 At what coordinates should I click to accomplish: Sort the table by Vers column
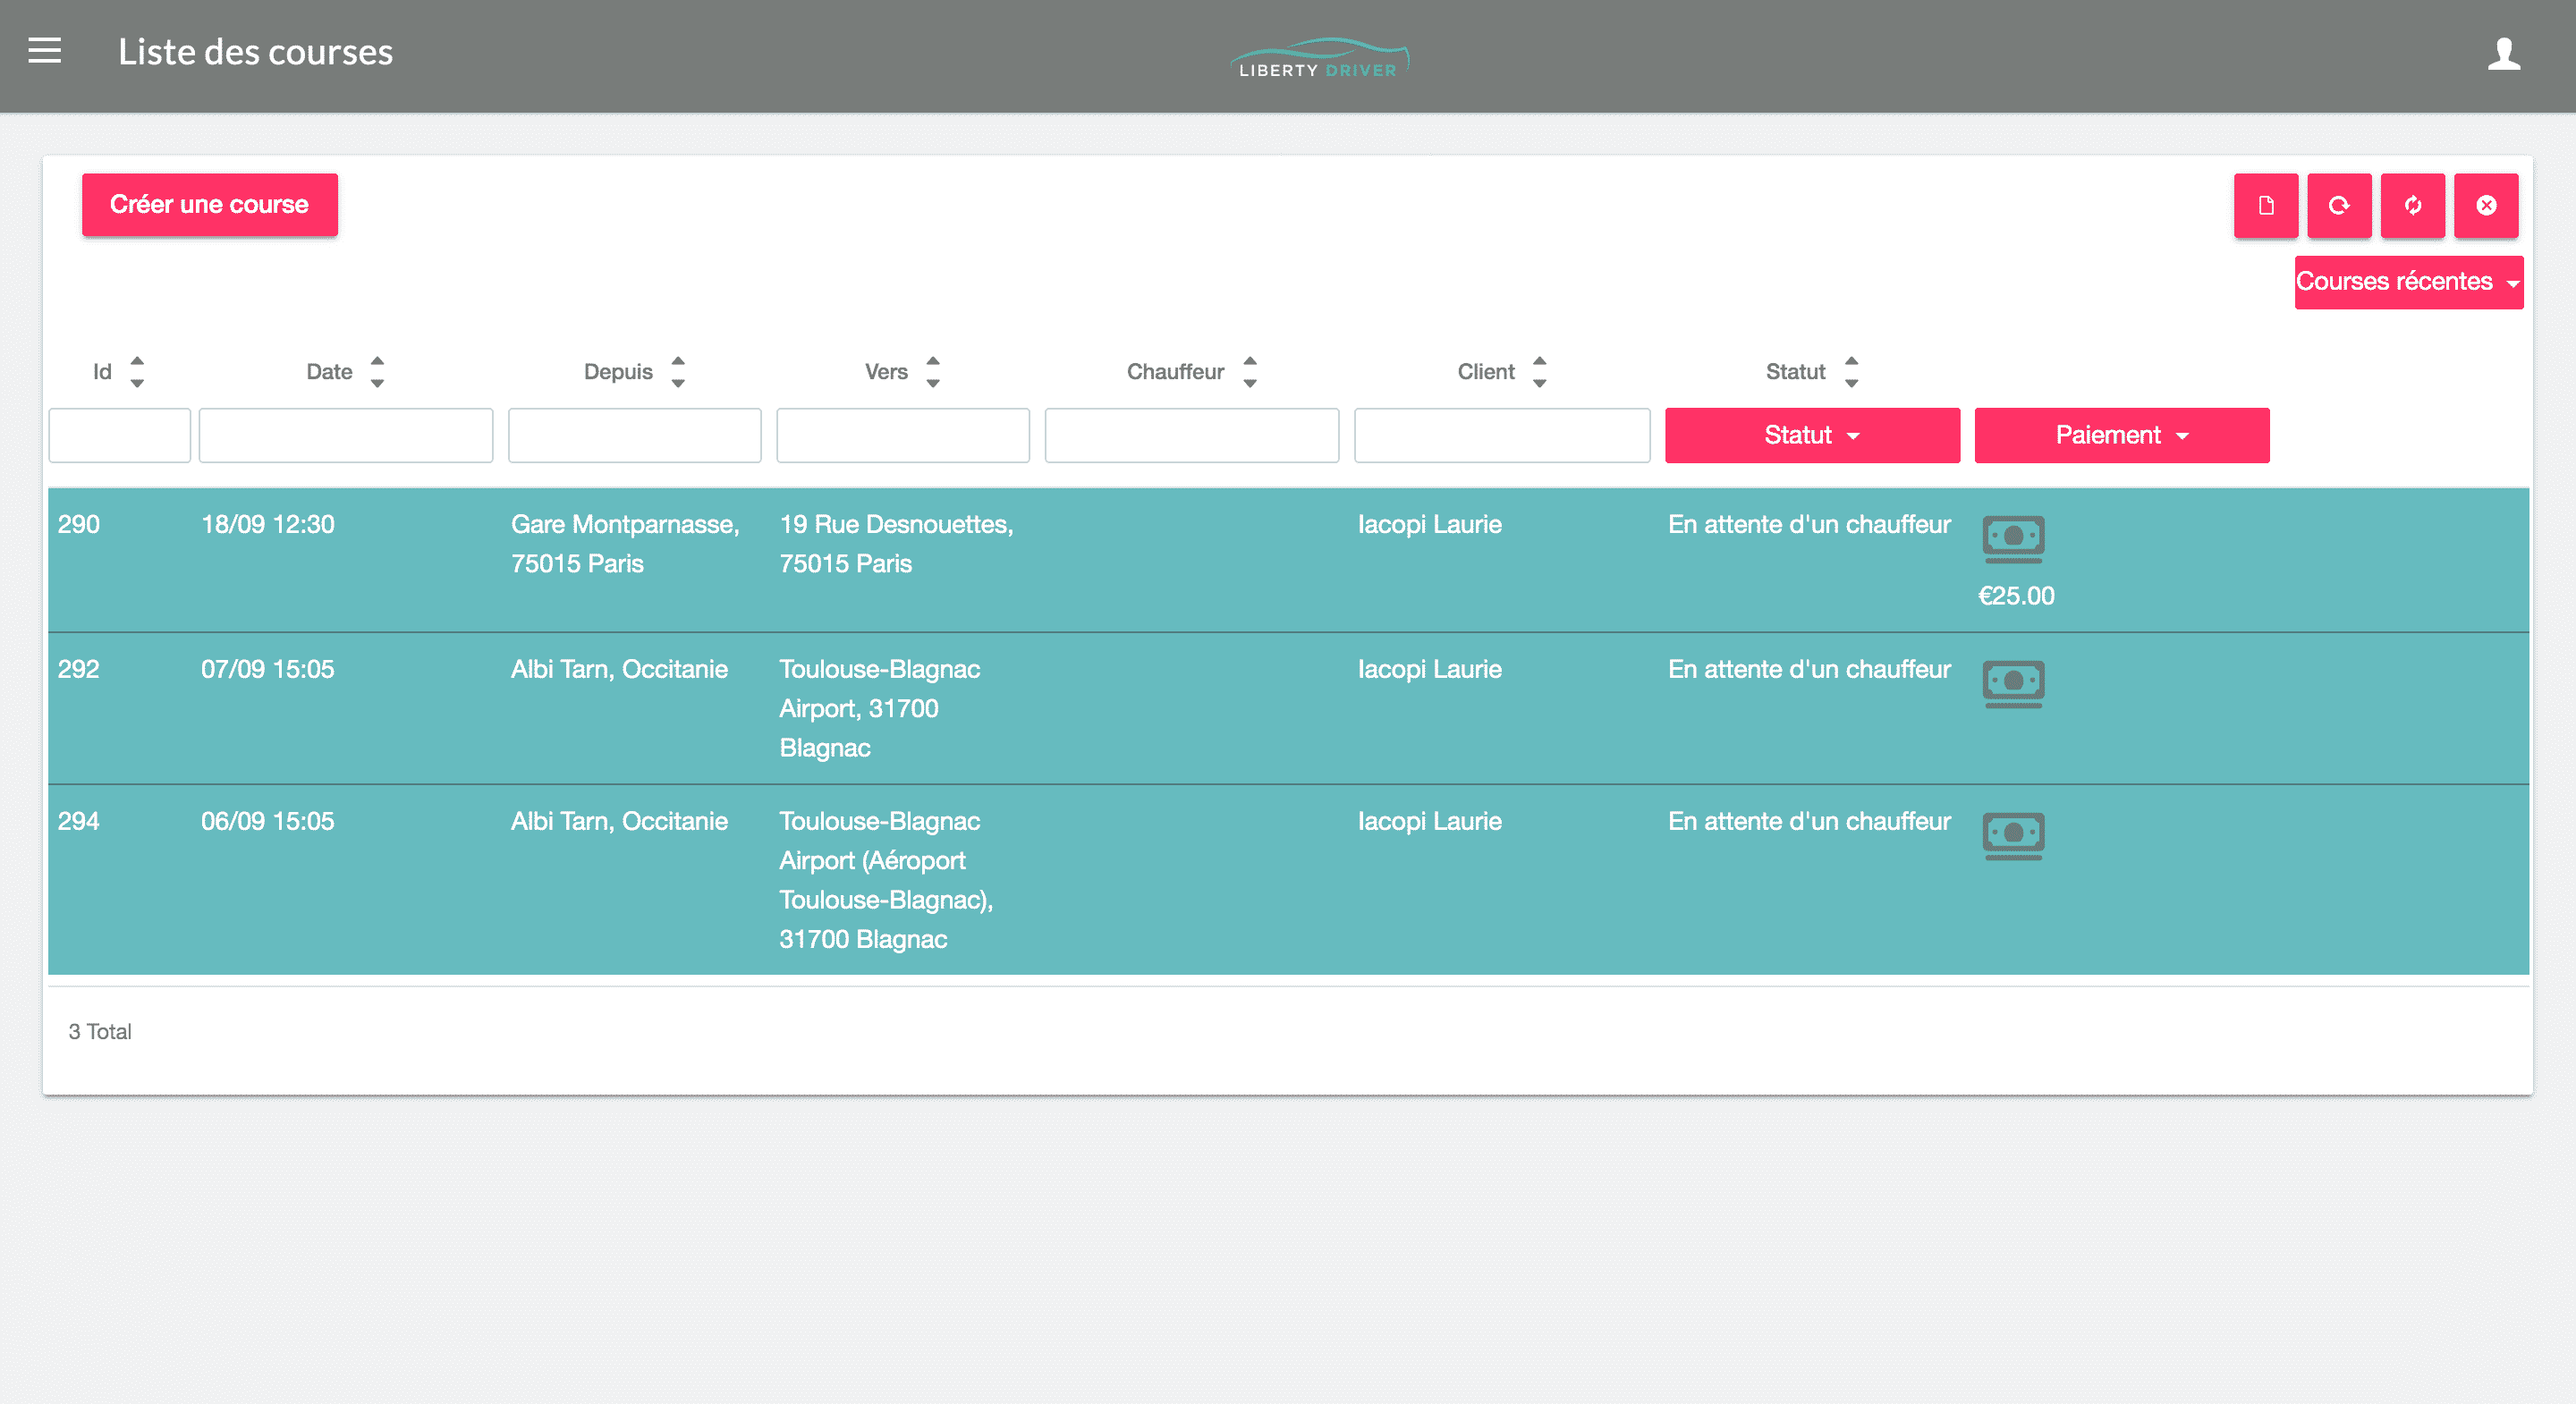933,372
